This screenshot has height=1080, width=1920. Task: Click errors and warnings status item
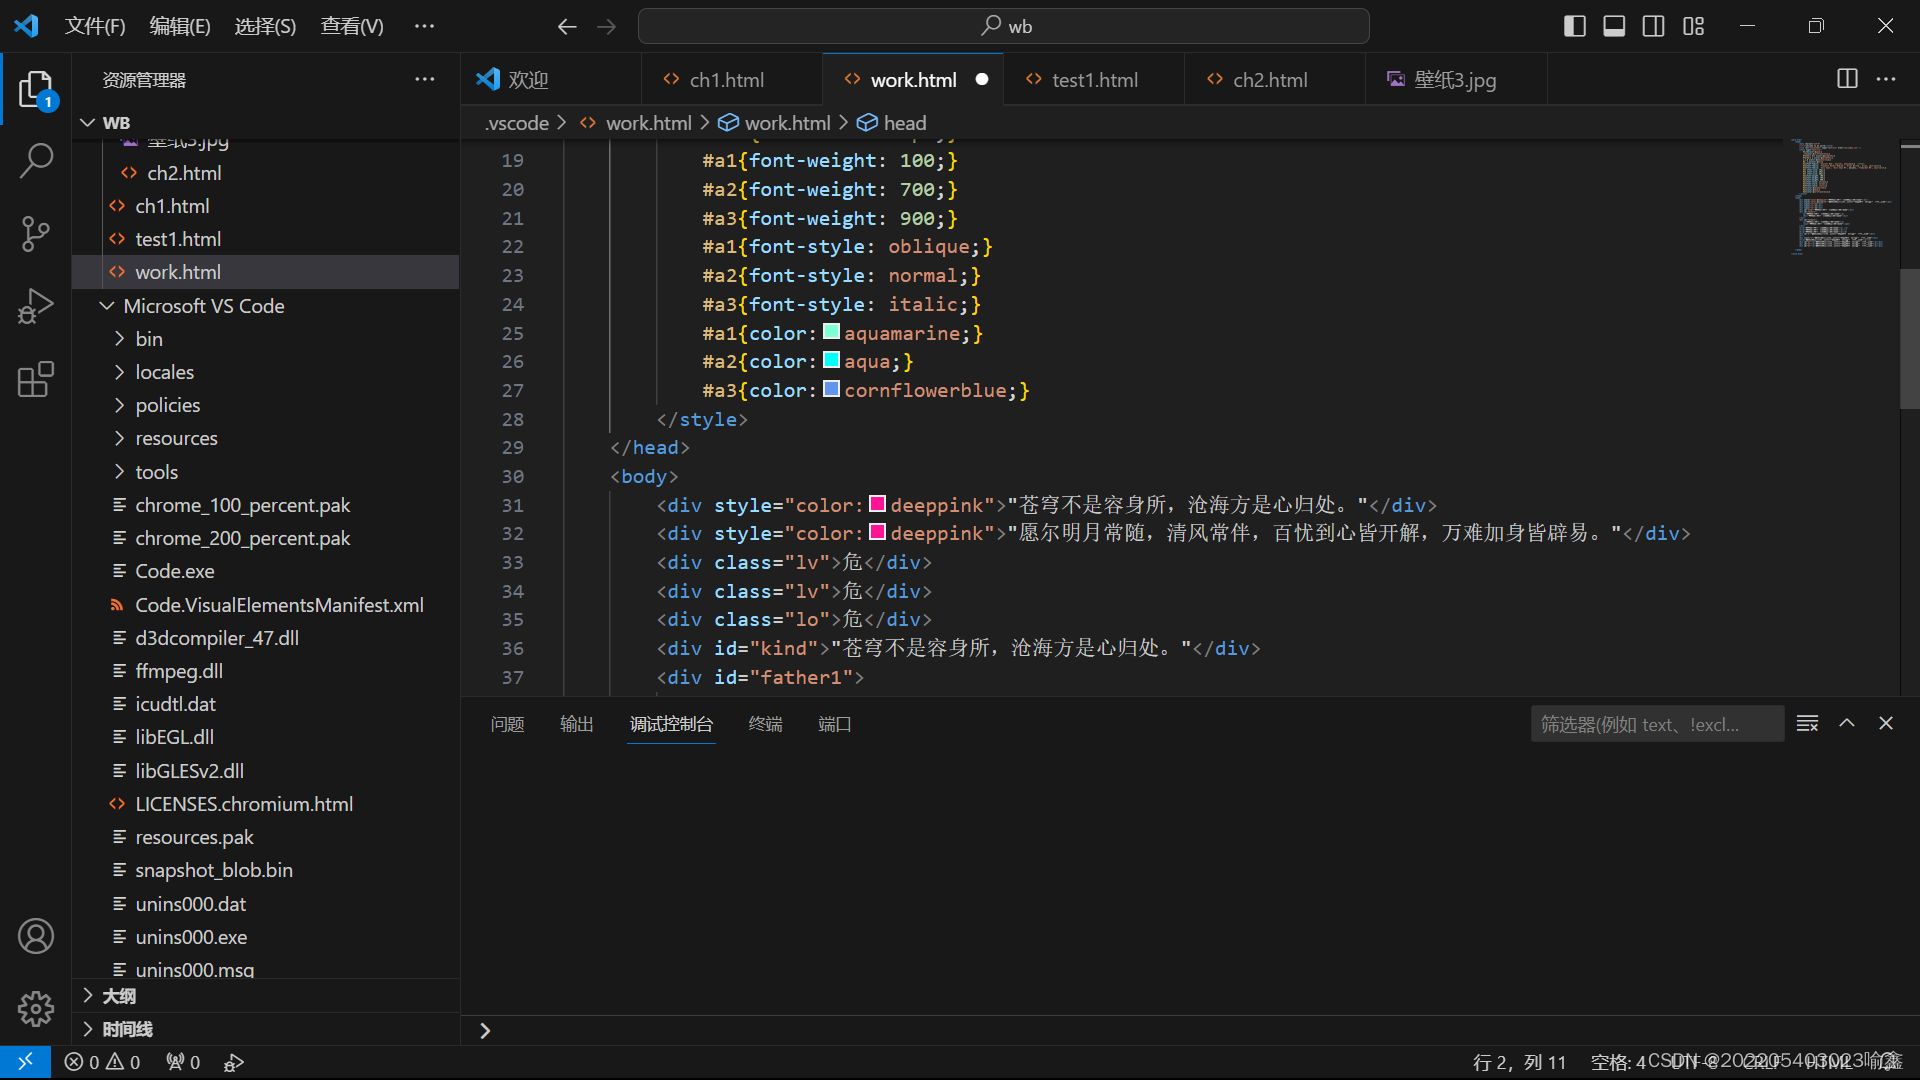[103, 1062]
